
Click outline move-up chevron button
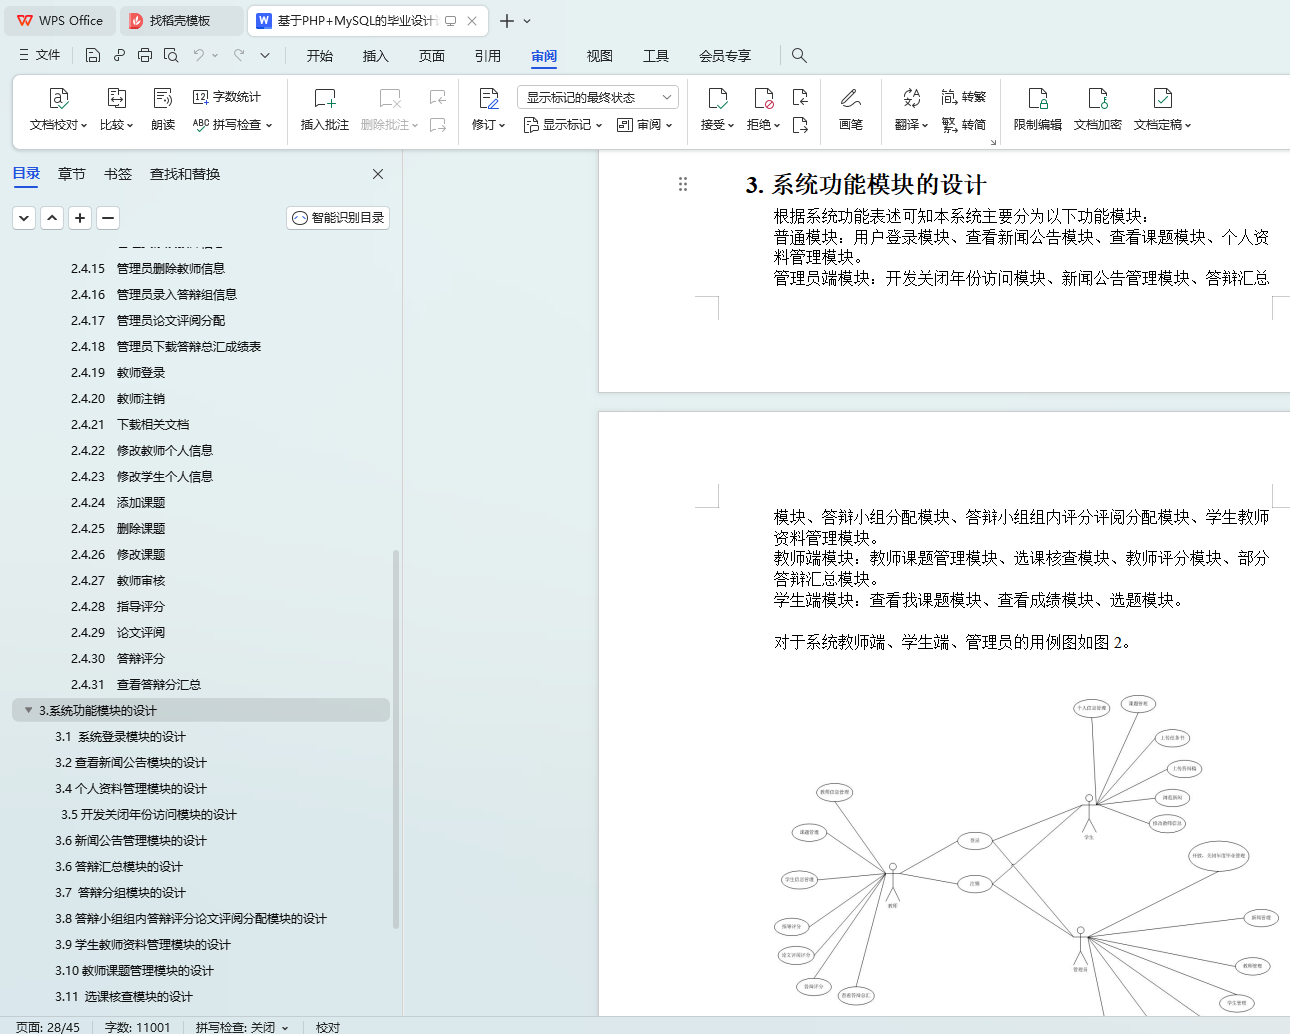click(x=52, y=218)
